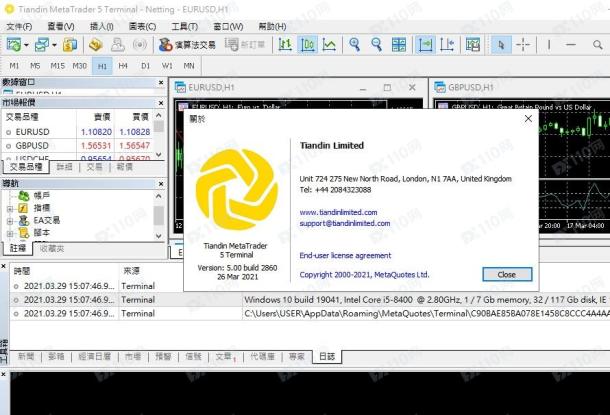
Task: Switch chart to candlestick icon
Action: pyautogui.click(x=307, y=45)
